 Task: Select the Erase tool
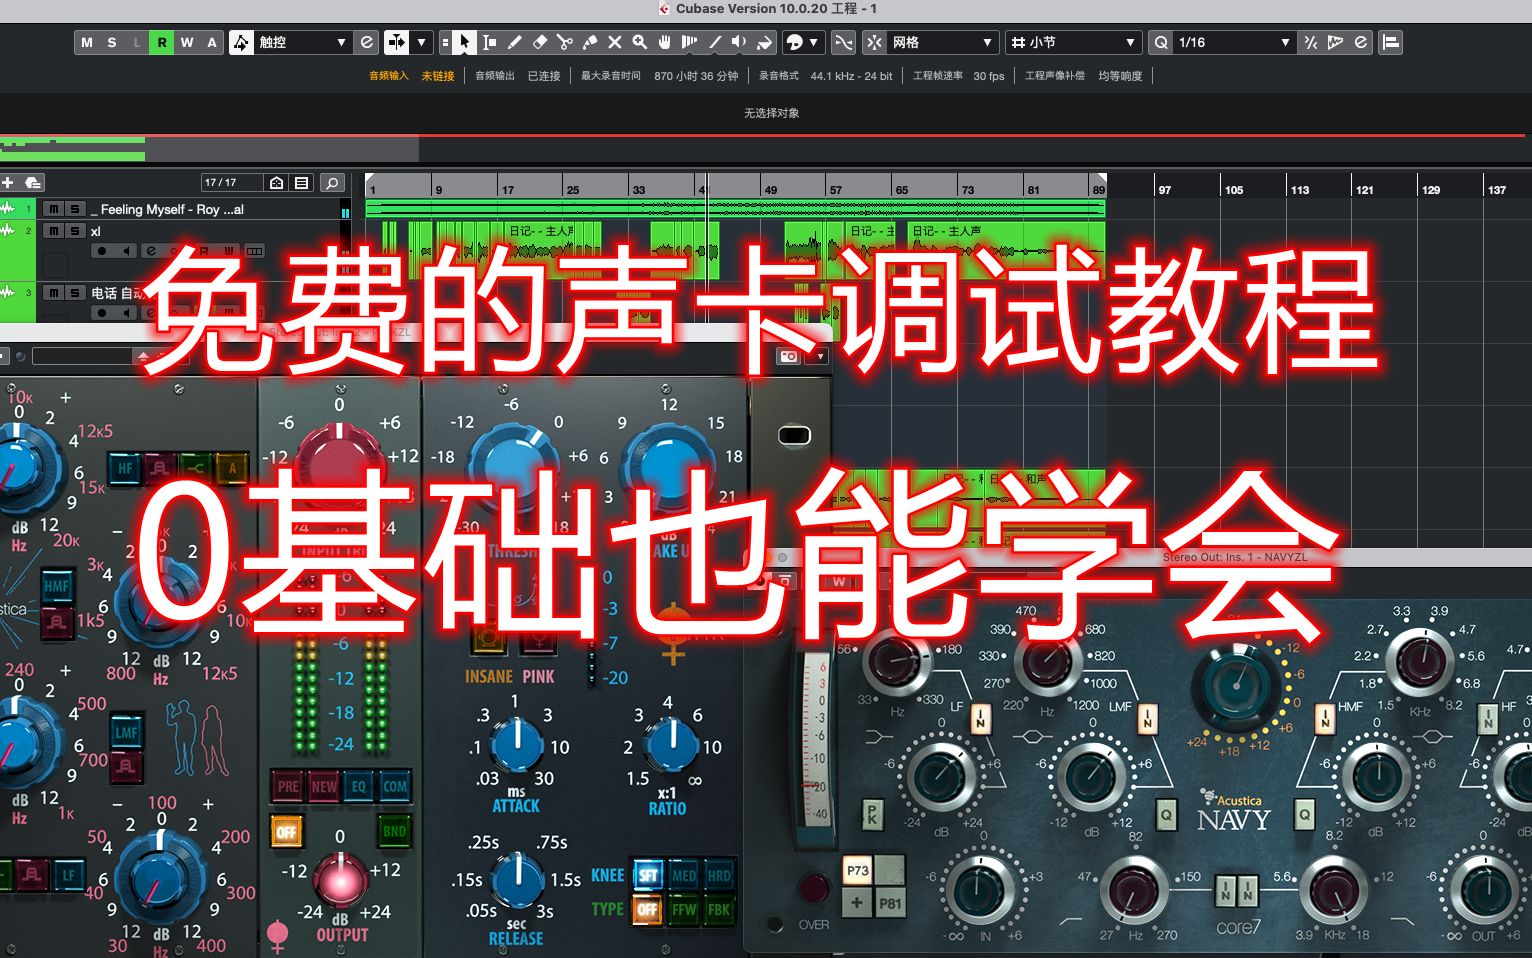coord(539,42)
